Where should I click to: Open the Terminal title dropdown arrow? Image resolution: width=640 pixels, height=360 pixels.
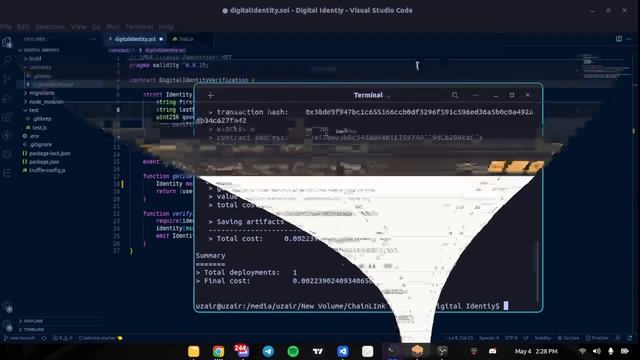(389, 96)
